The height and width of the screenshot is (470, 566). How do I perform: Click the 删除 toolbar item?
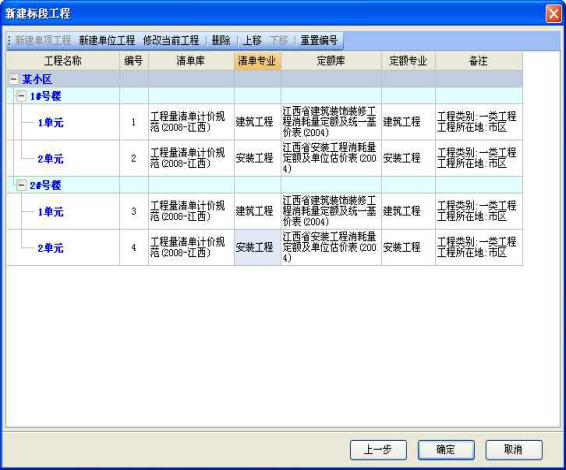(221, 40)
